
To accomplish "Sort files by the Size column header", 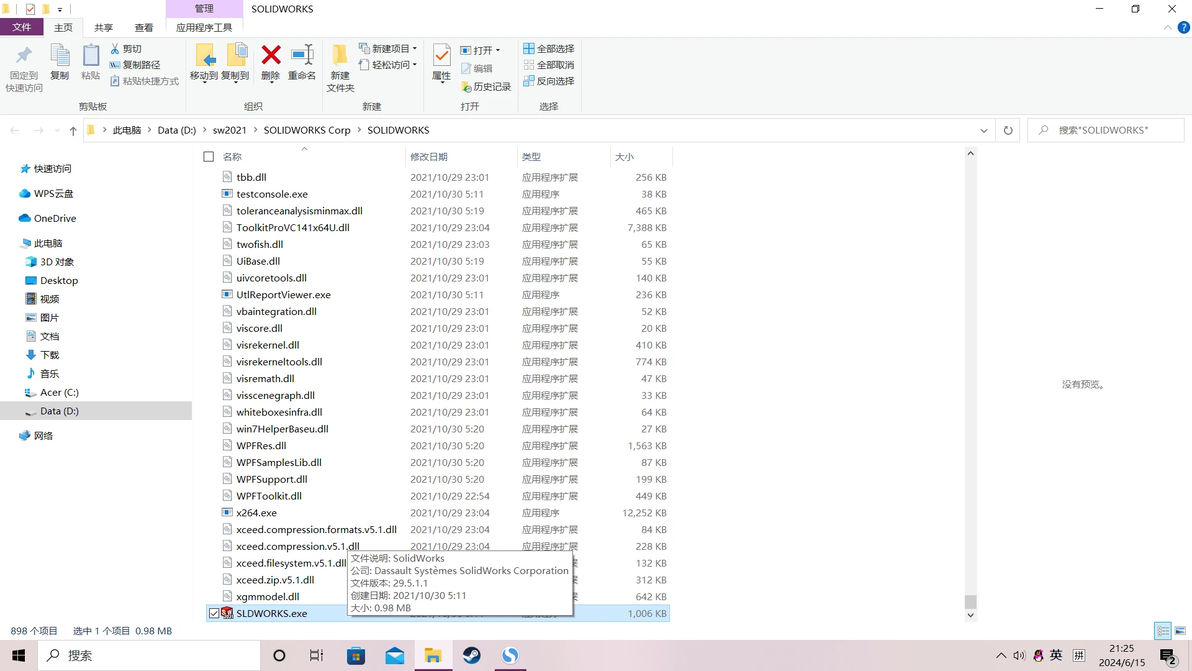I will pyautogui.click(x=624, y=157).
